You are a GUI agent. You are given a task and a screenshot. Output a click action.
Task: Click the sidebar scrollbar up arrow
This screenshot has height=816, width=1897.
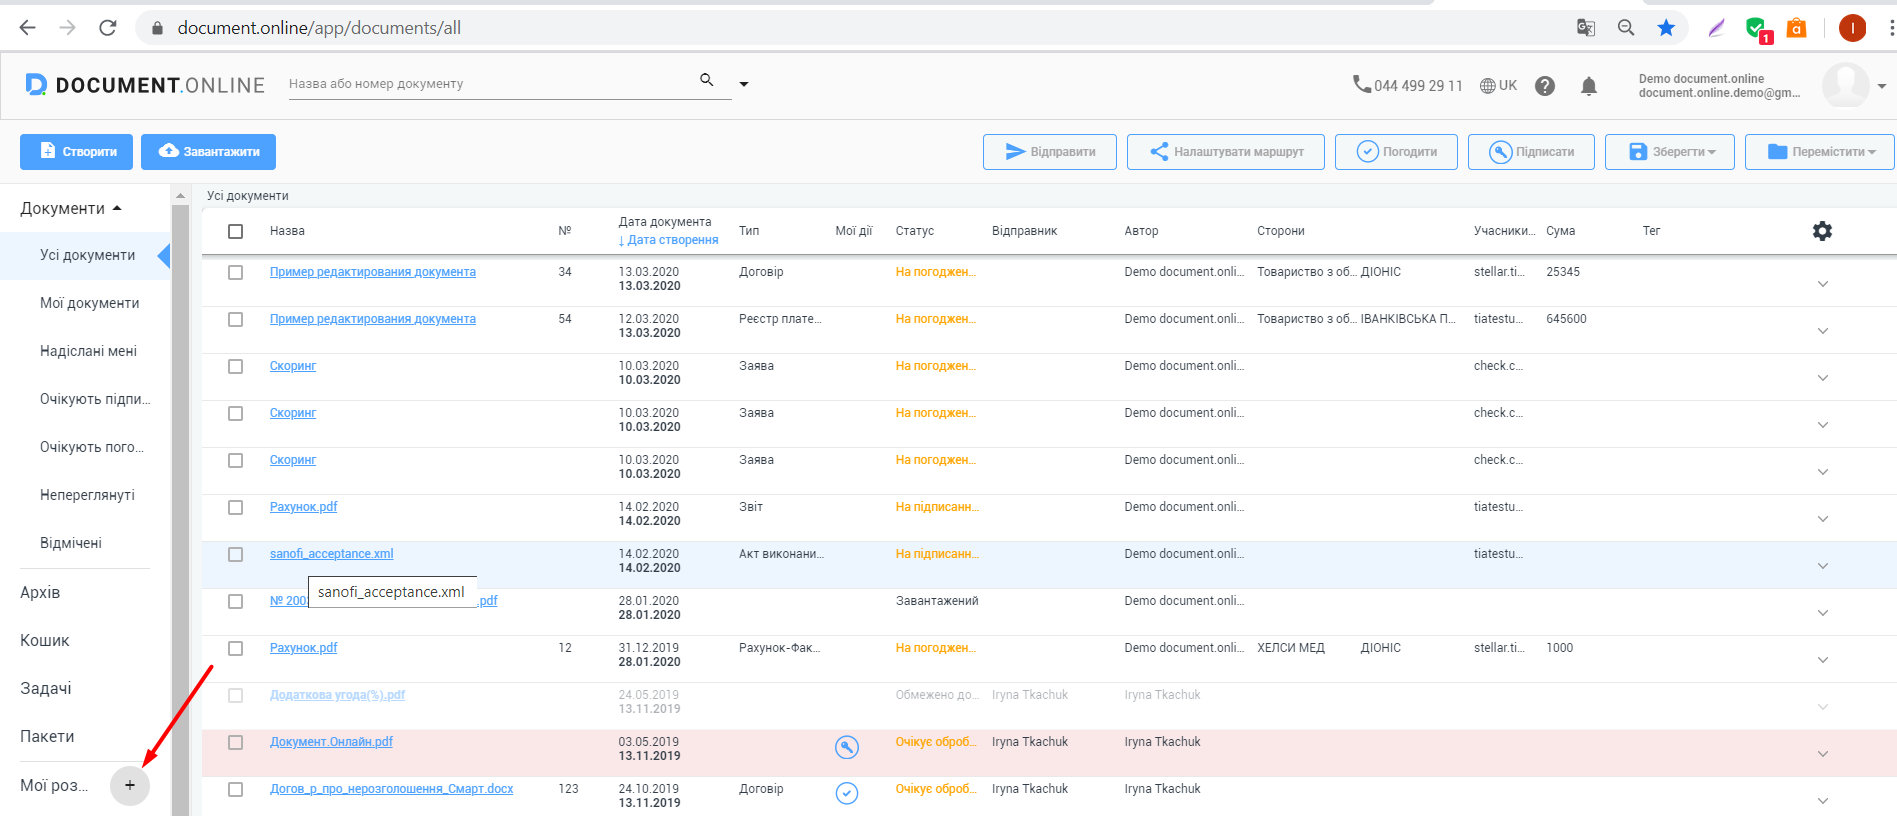coord(181,195)
